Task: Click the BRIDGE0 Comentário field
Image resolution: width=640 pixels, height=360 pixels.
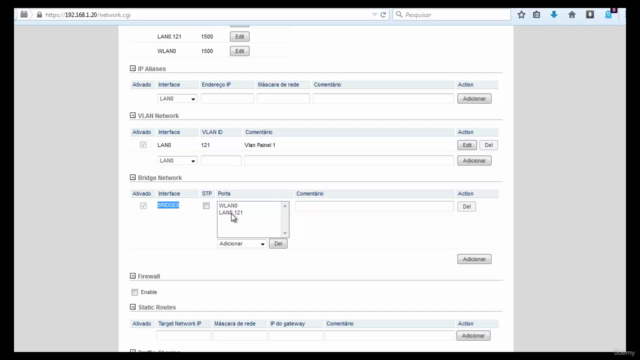Action: pos(374,207)
